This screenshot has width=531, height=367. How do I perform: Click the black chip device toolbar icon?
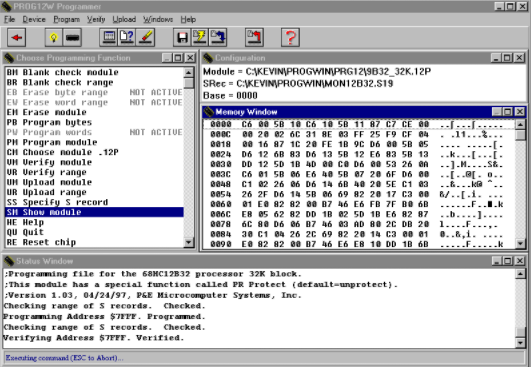coord(72,37)
